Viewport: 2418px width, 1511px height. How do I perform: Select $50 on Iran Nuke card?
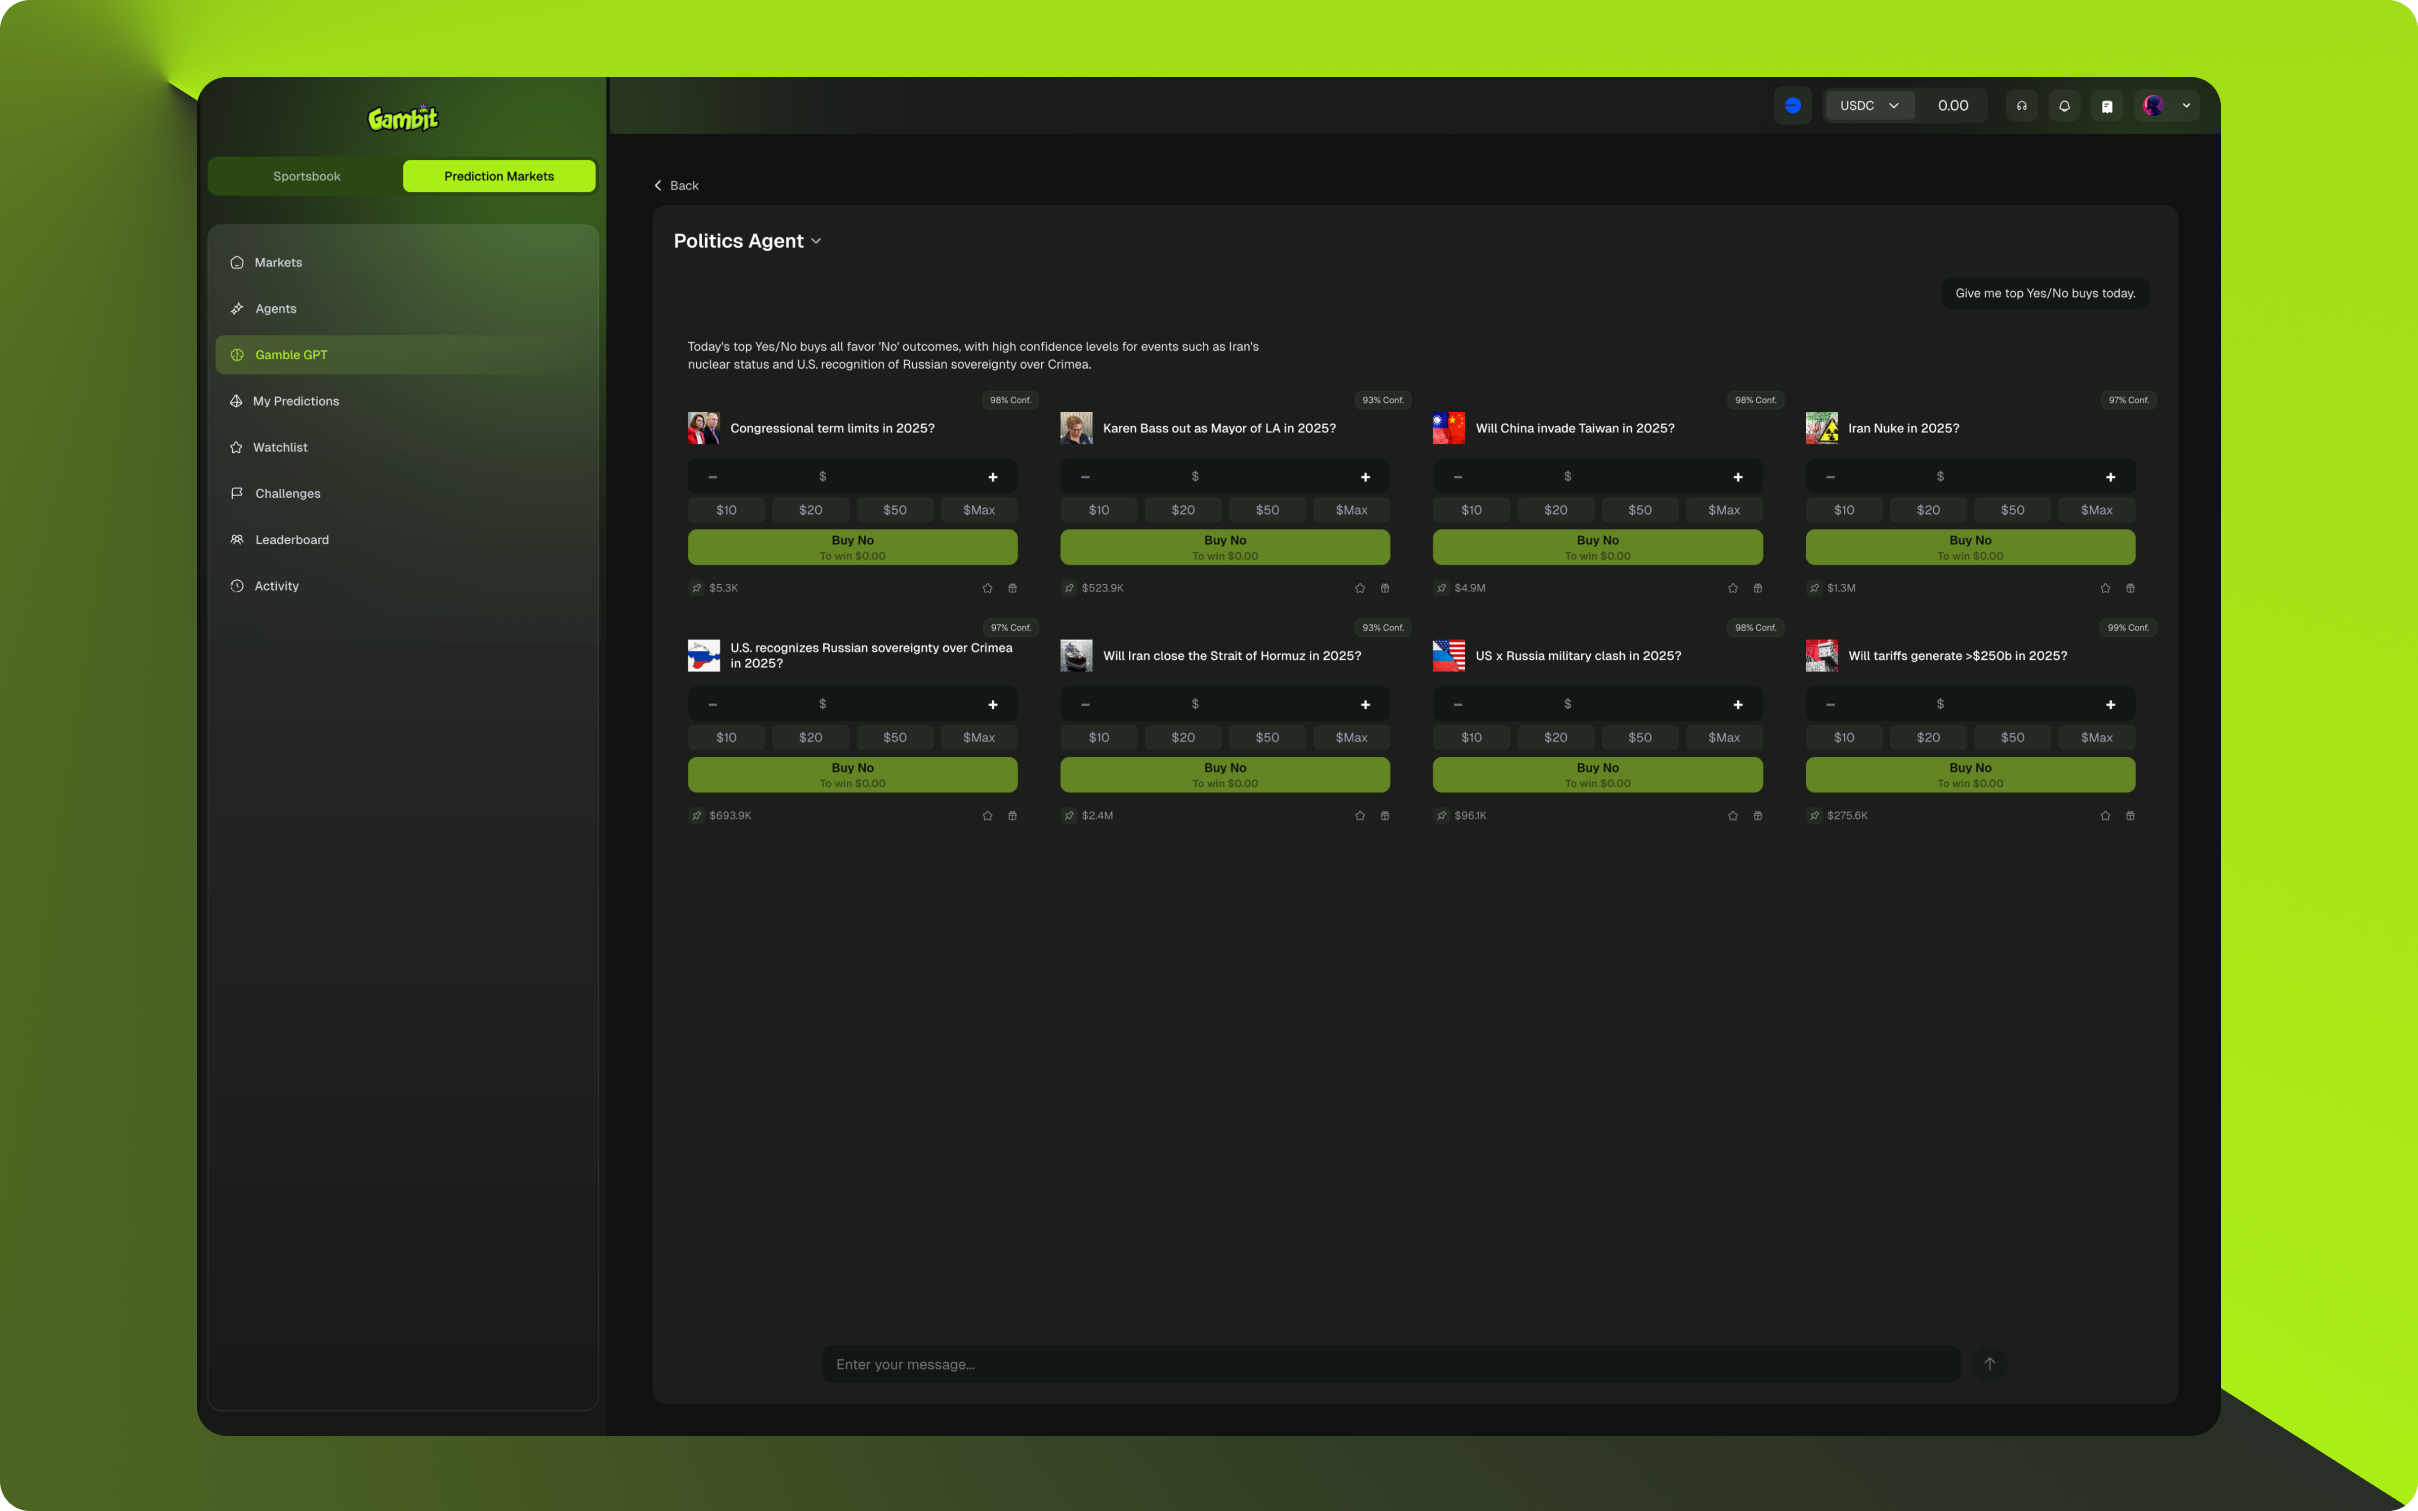click(x=2012, y=510)
